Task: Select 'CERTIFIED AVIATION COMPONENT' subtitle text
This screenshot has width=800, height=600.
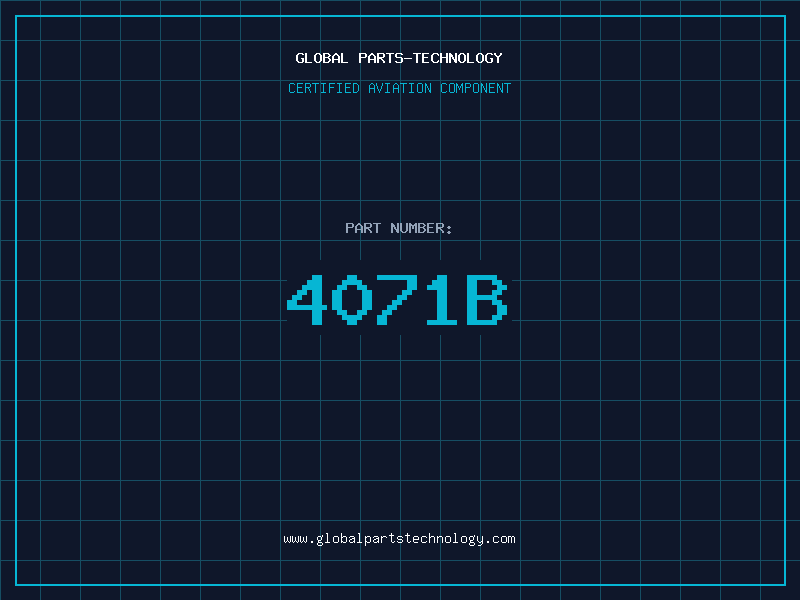Action: point(399,88)
